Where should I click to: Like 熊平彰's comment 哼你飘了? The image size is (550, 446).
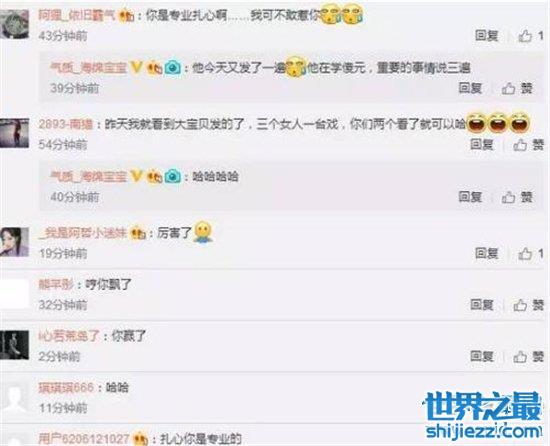[529, 305]
